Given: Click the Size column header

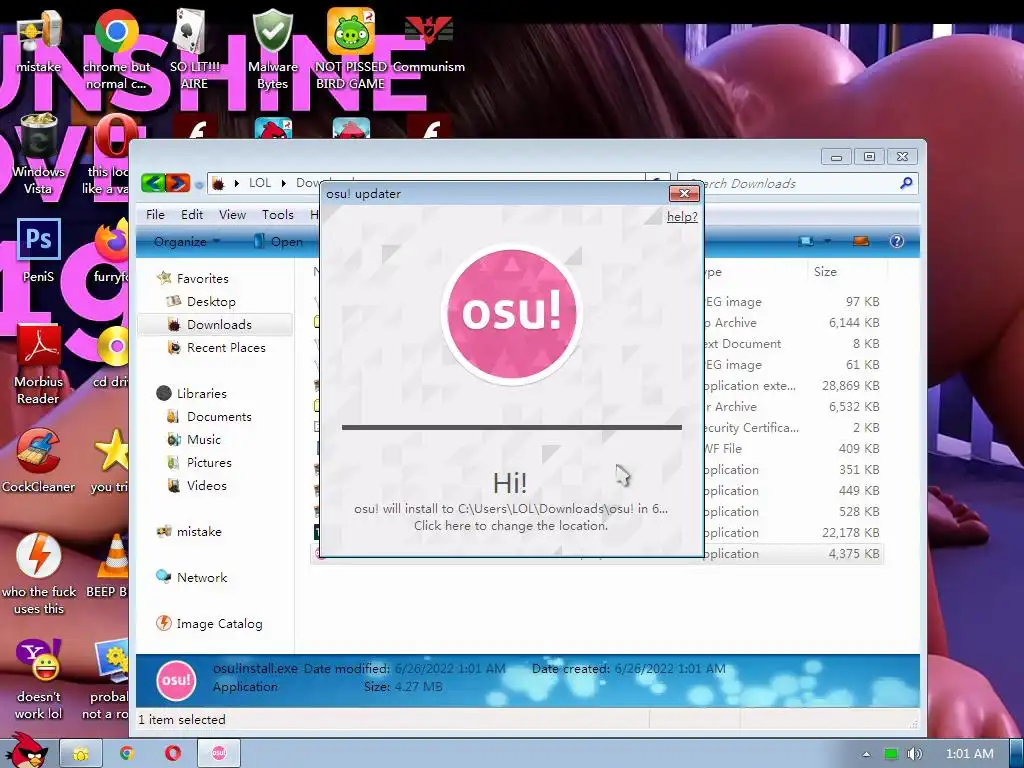Looking at the screenshot, I should point(847,272).
